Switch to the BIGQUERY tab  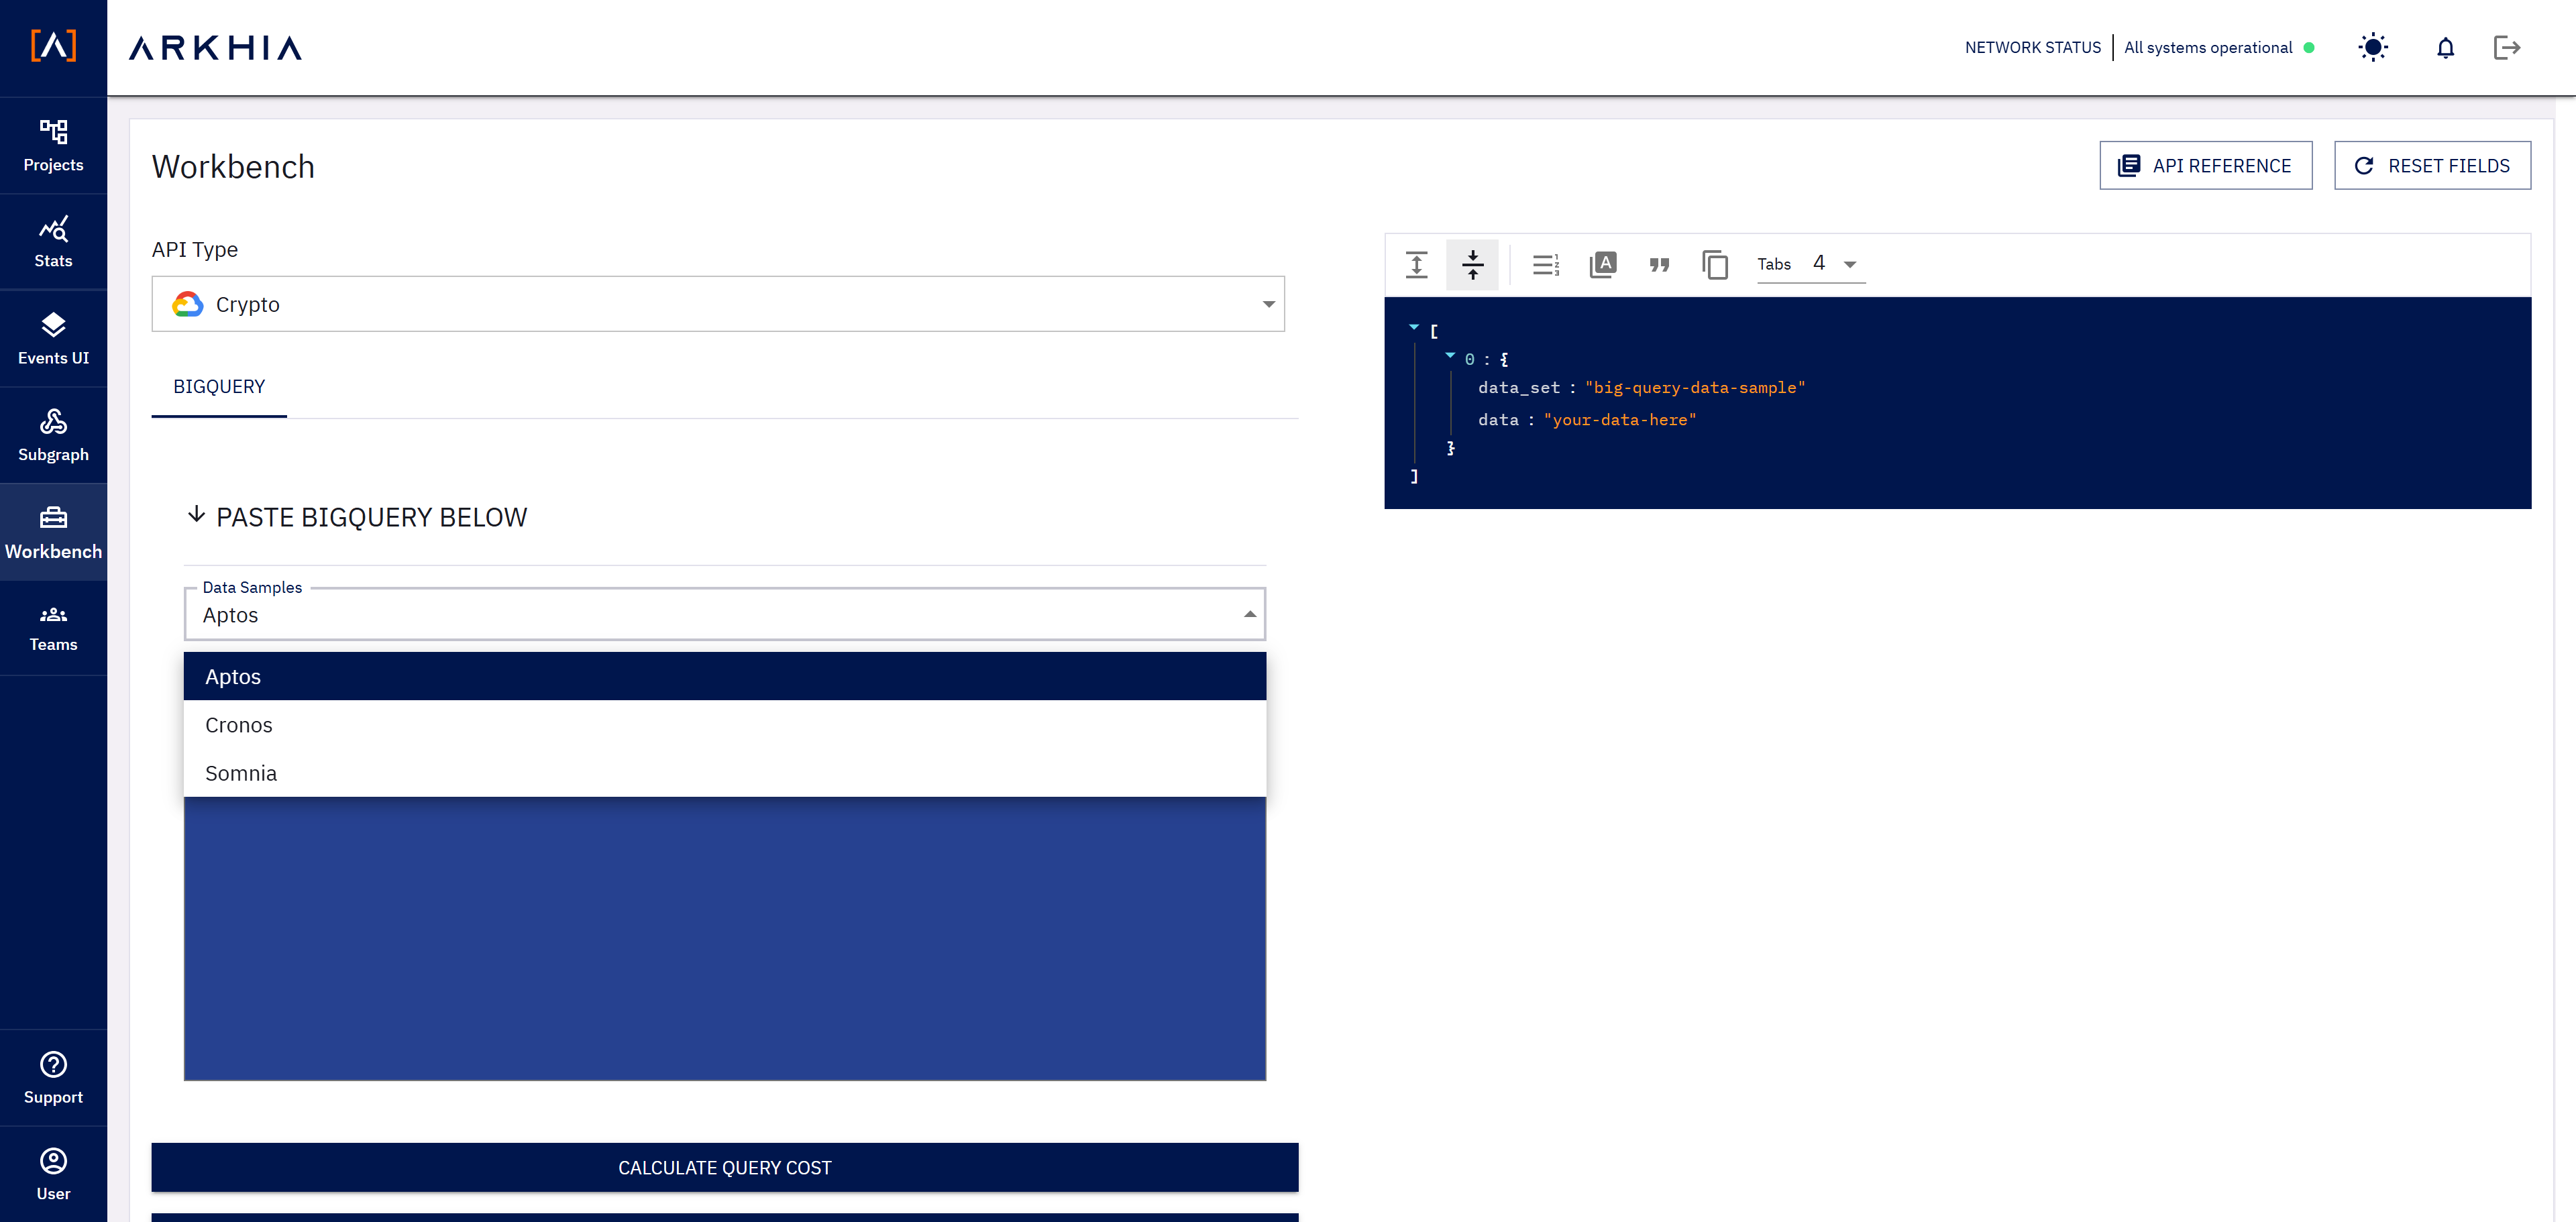(219, 387)
